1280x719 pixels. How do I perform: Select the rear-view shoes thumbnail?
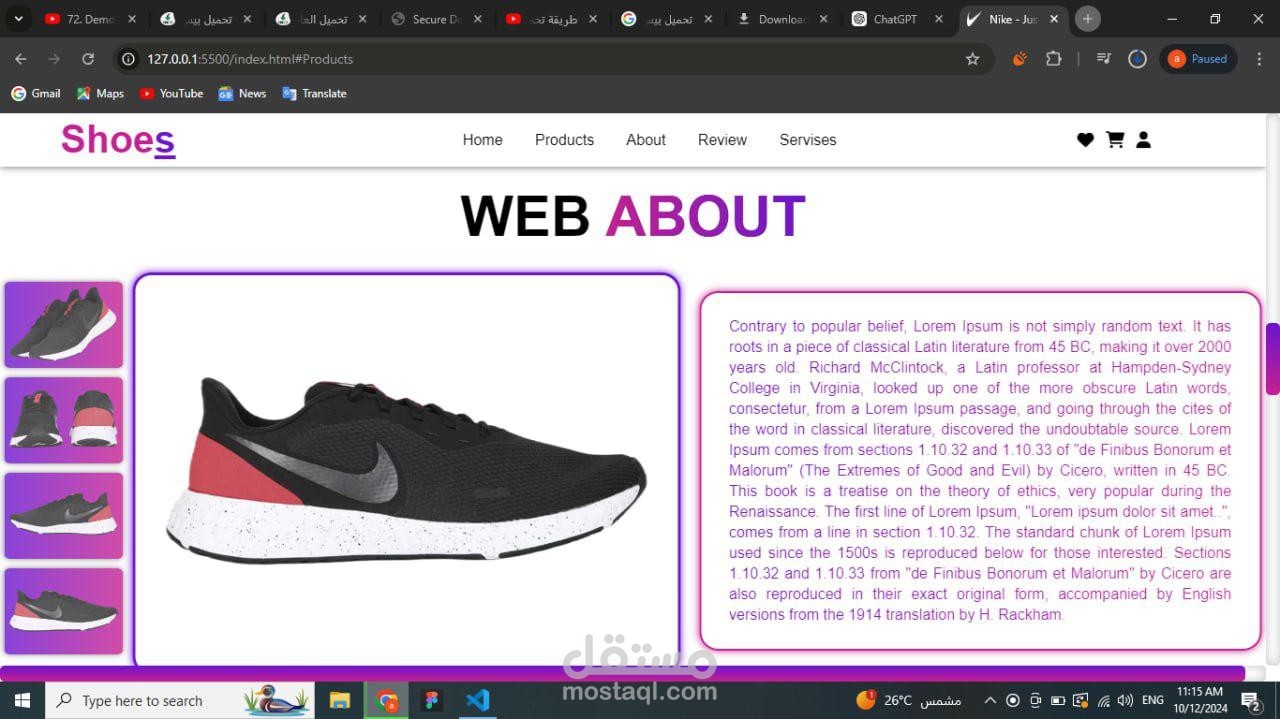(x=64, y=420)
